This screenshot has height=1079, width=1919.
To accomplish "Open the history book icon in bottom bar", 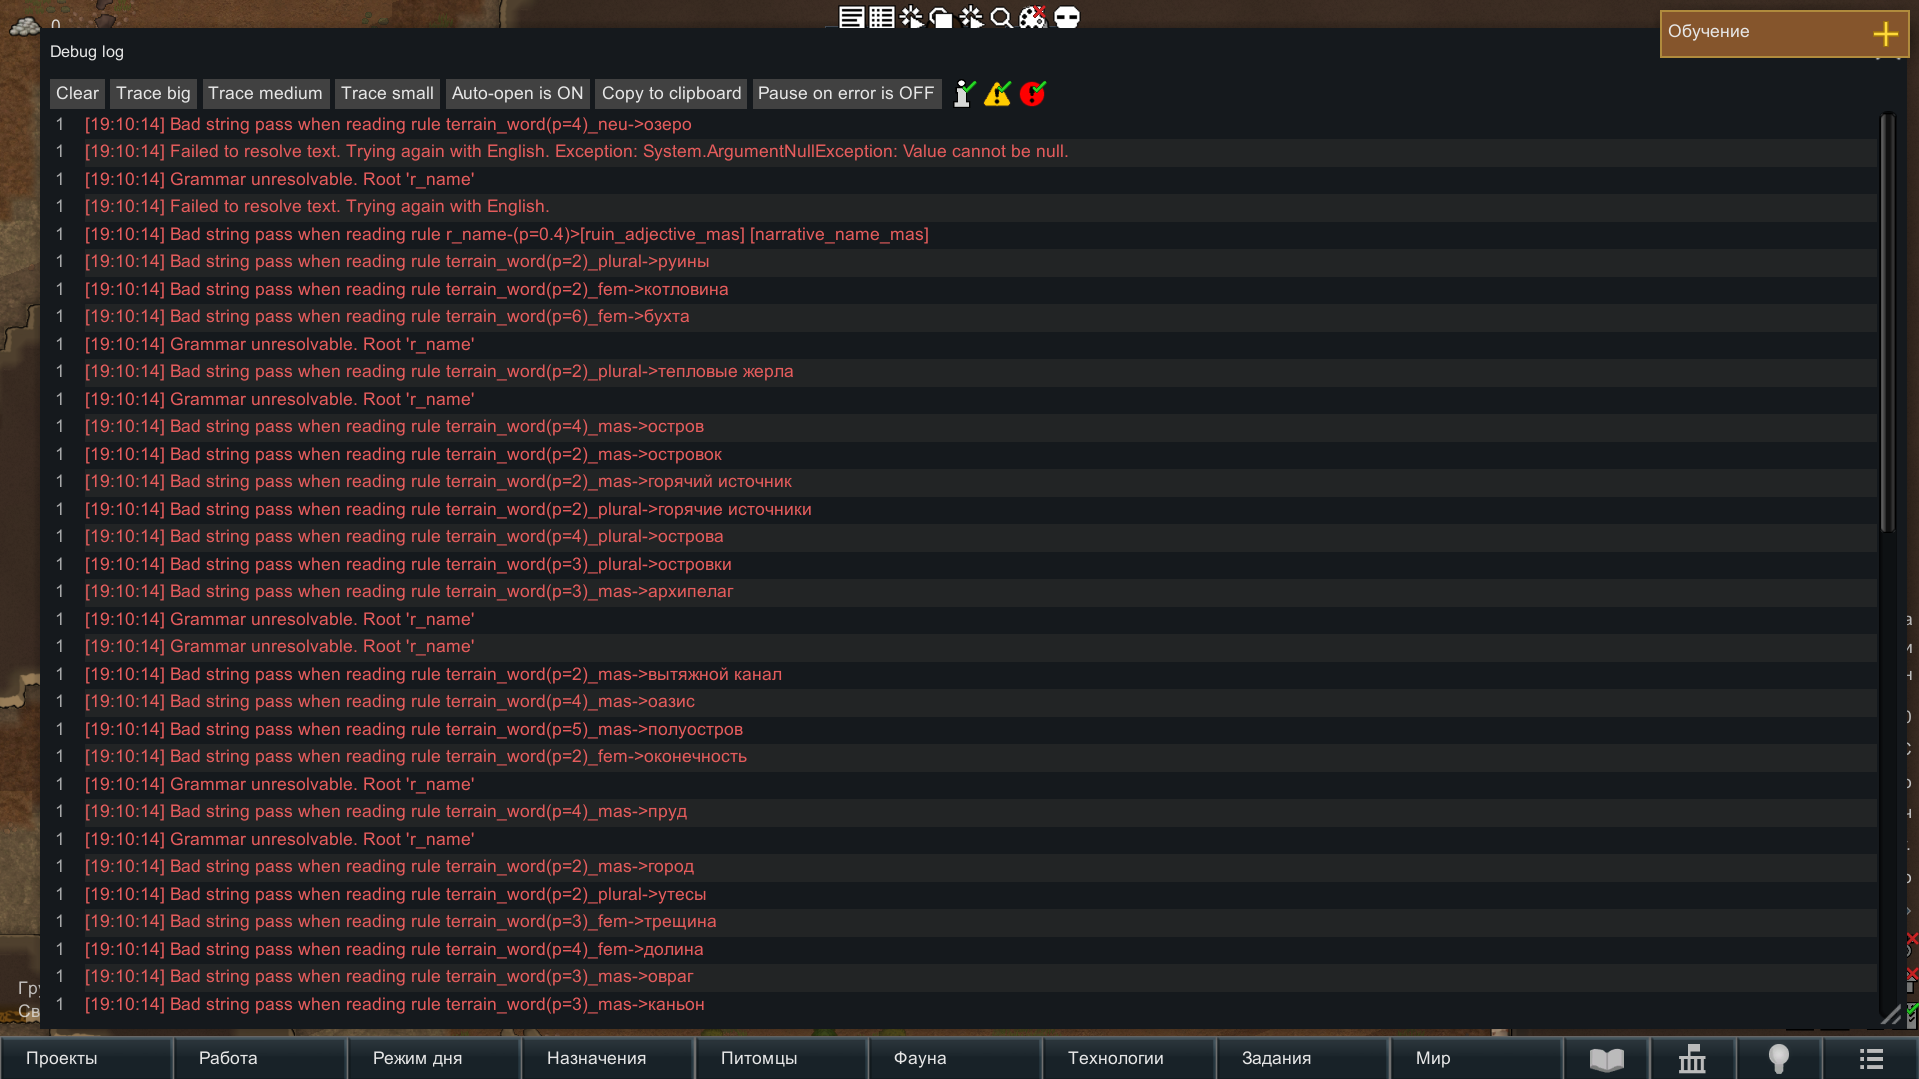I will click(x=1606, y=1058).
